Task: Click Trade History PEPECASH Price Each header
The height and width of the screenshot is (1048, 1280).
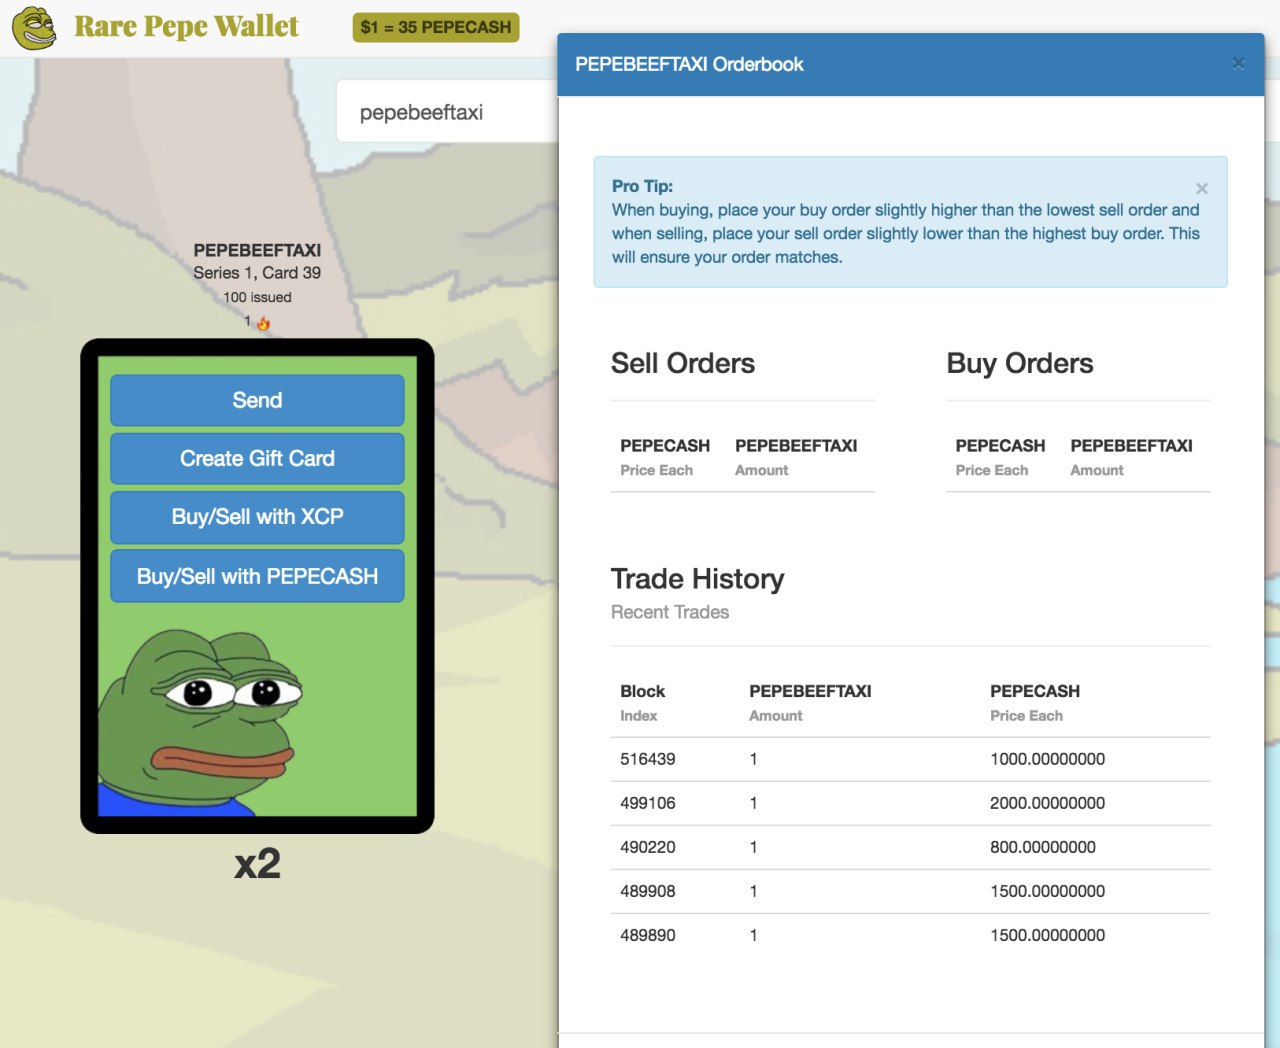Action: [1035, 703]
